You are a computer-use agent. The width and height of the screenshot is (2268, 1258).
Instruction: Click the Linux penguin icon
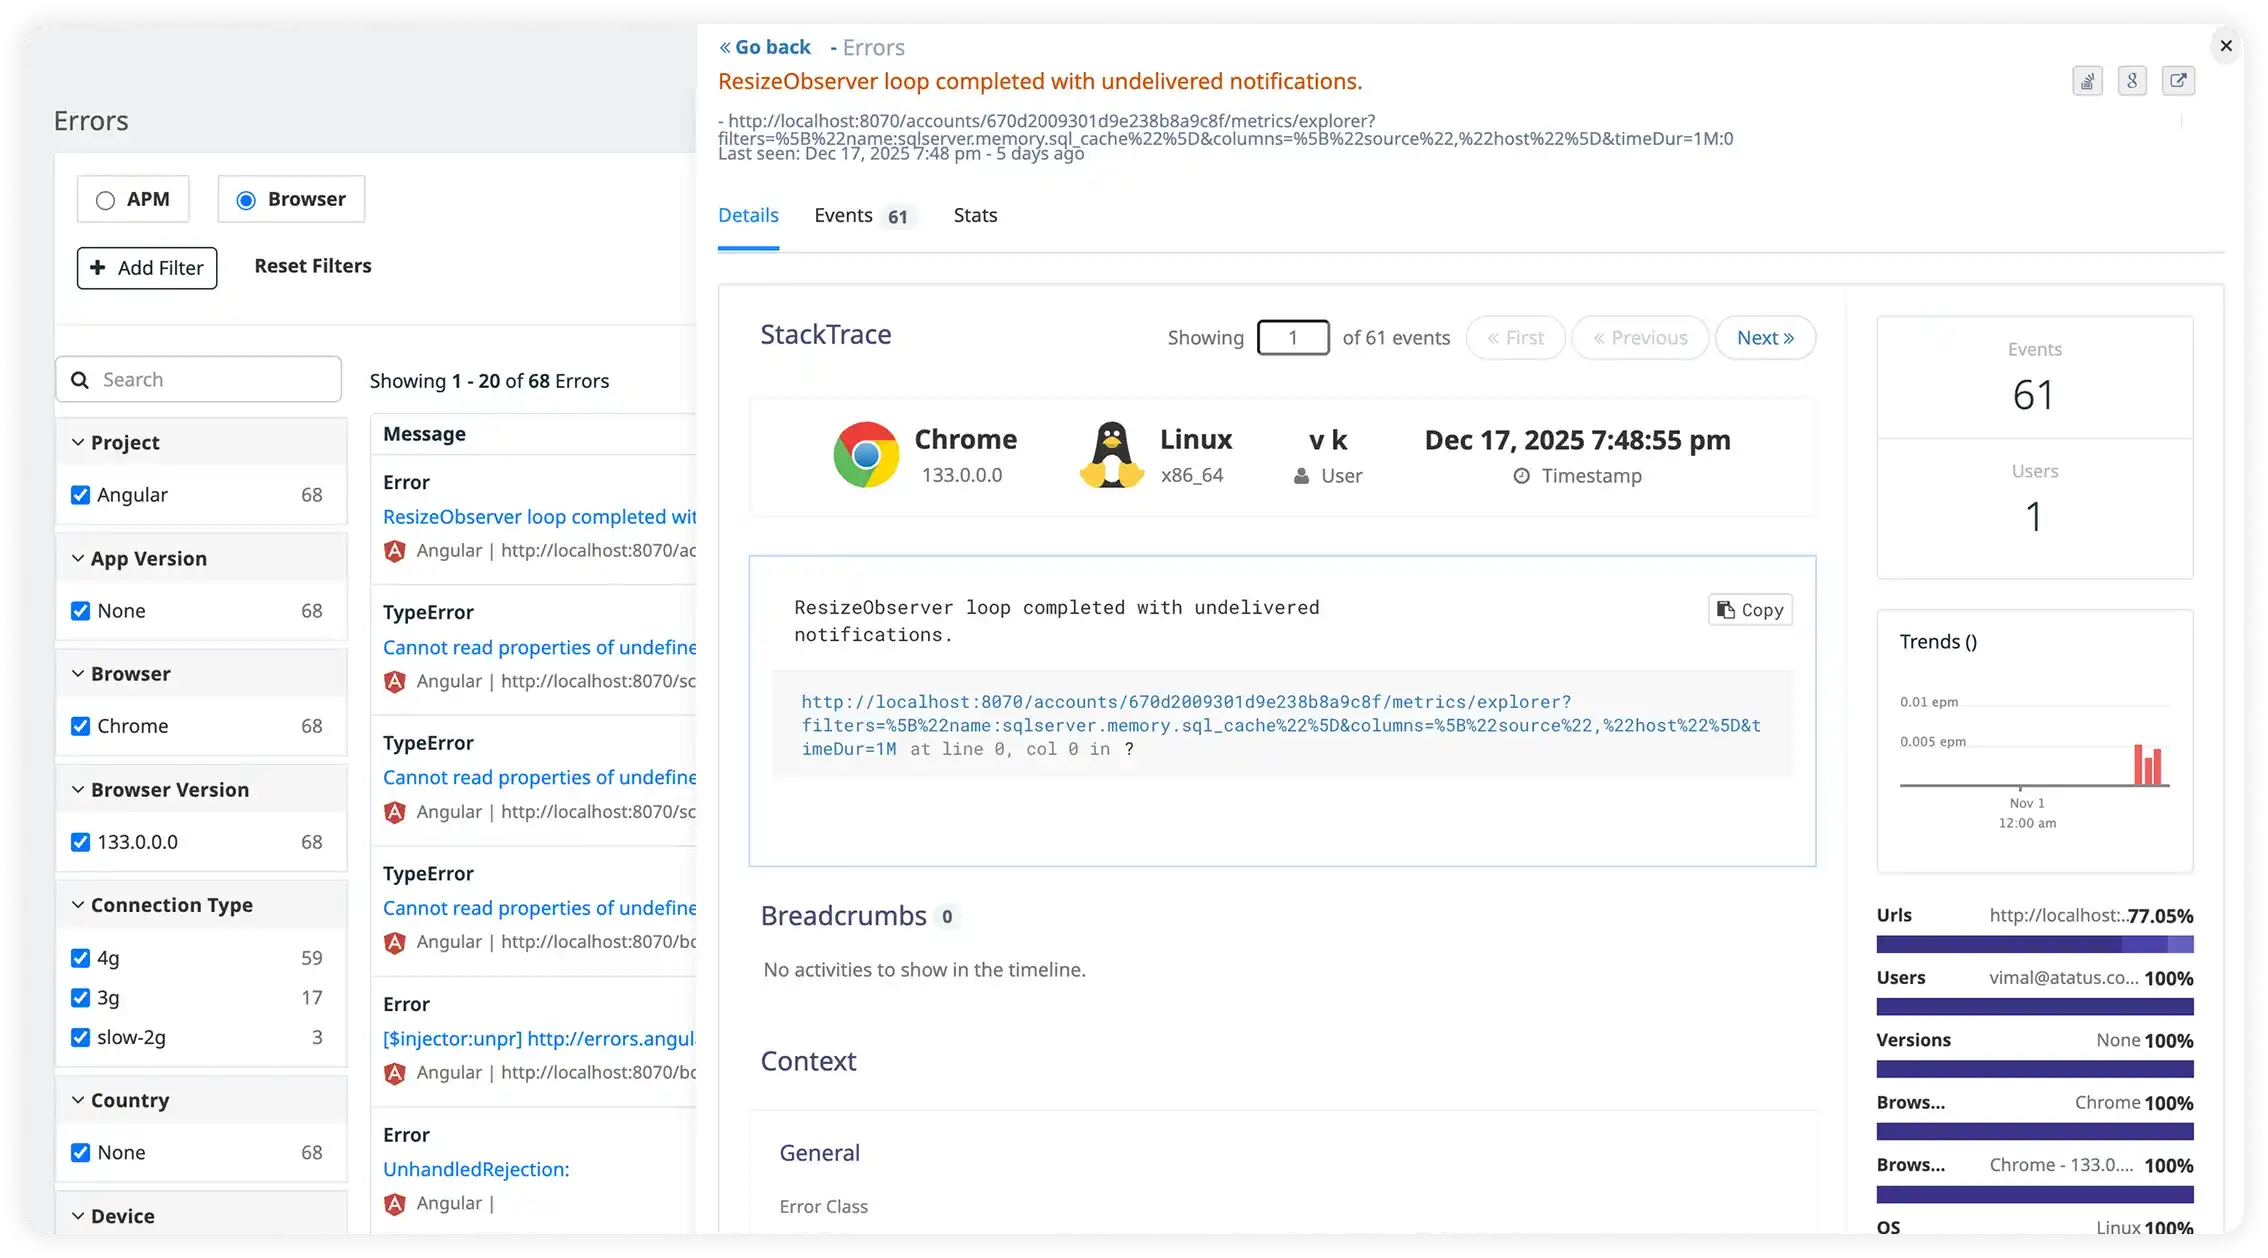[1111, 455]
